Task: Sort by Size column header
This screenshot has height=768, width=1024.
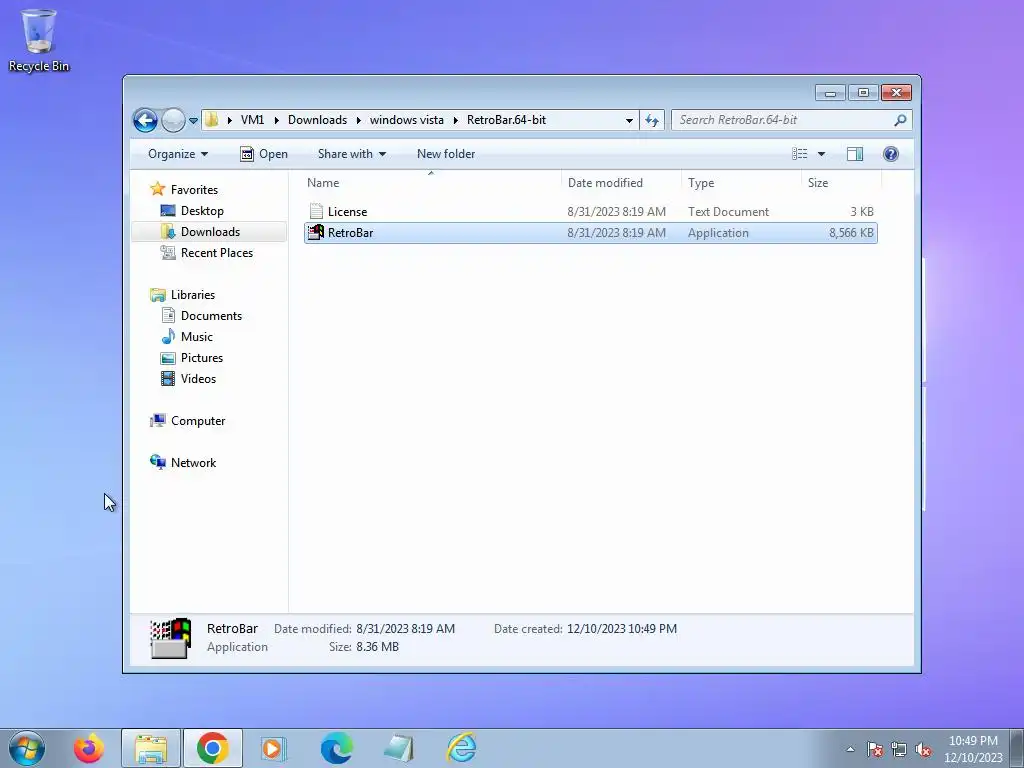Action: coord(841,183)
